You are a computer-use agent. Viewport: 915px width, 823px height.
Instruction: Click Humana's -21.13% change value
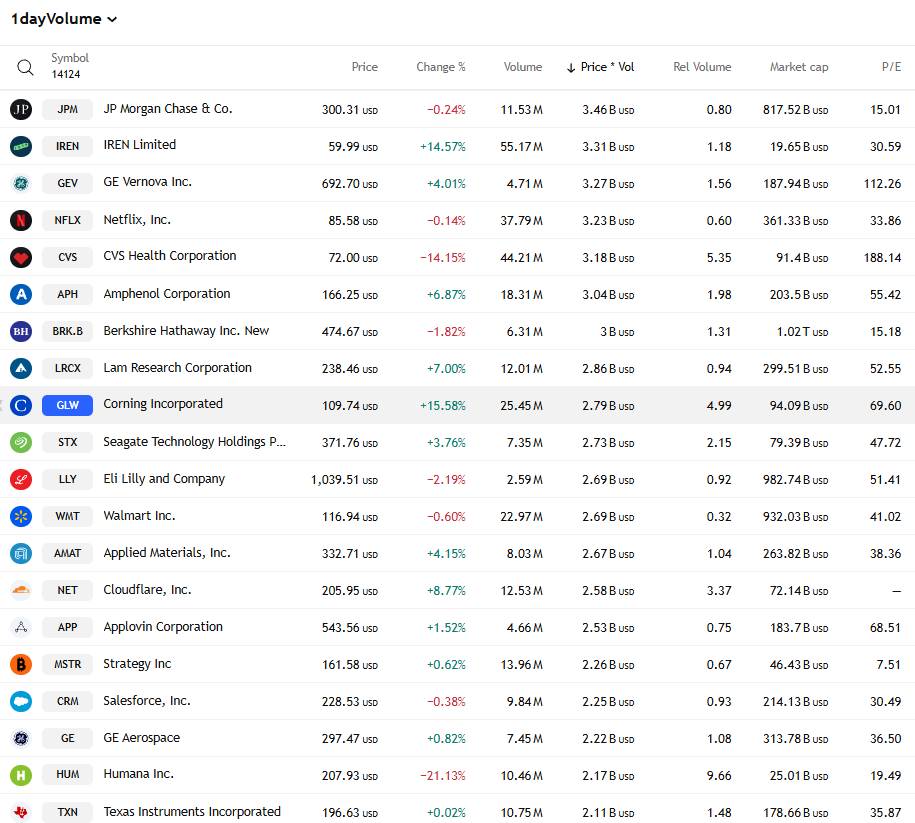coord(443,776)
